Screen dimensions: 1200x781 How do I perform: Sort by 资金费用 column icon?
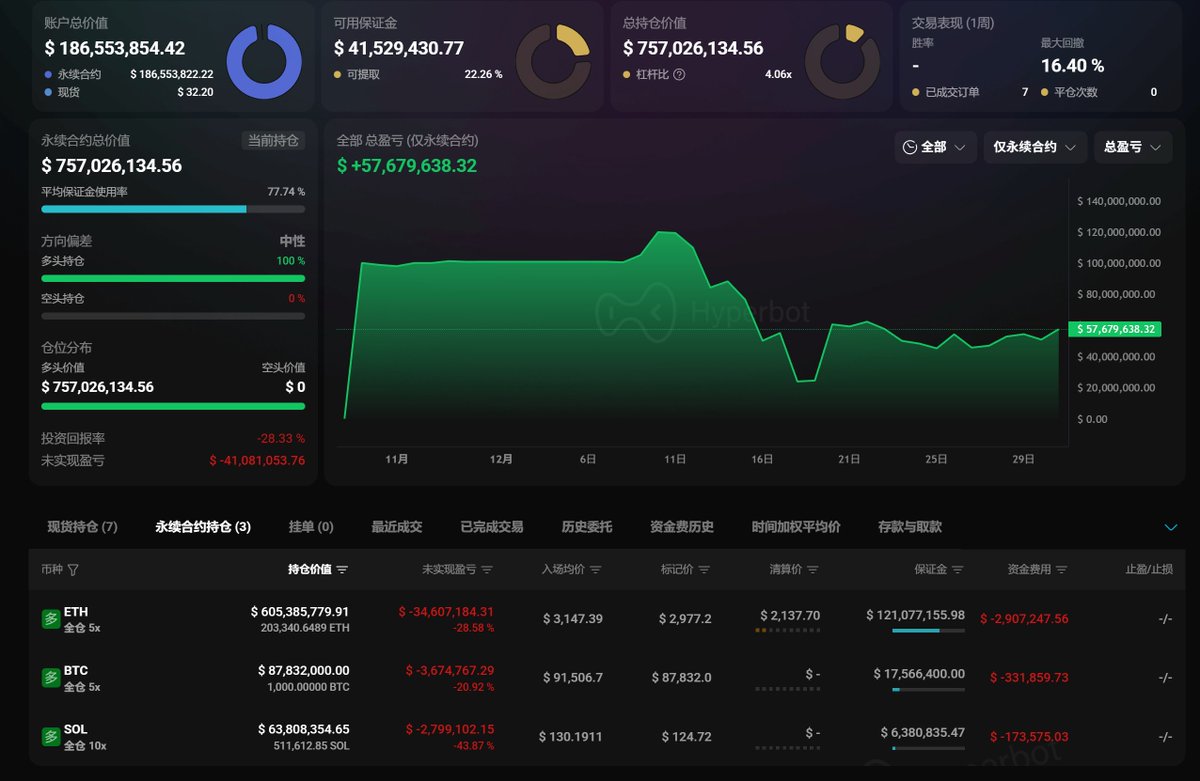tap(1061, 570)
